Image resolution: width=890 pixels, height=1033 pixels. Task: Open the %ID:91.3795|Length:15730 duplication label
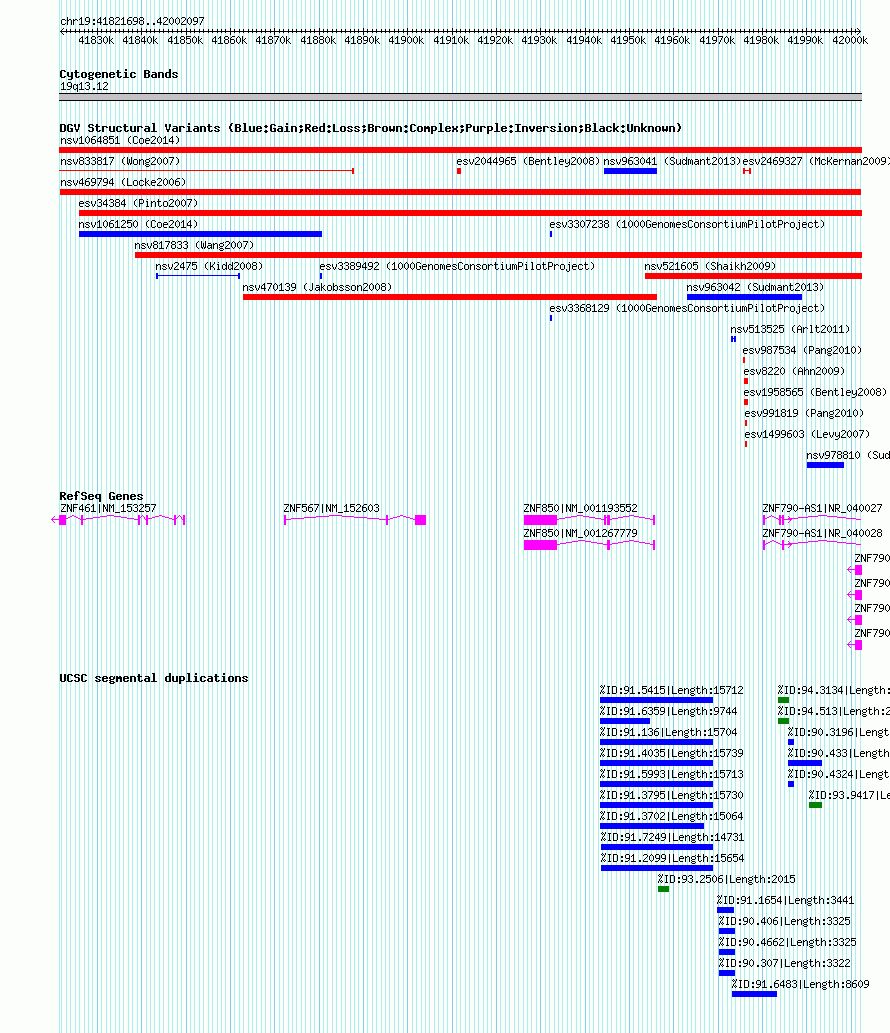tap(671, 796)
